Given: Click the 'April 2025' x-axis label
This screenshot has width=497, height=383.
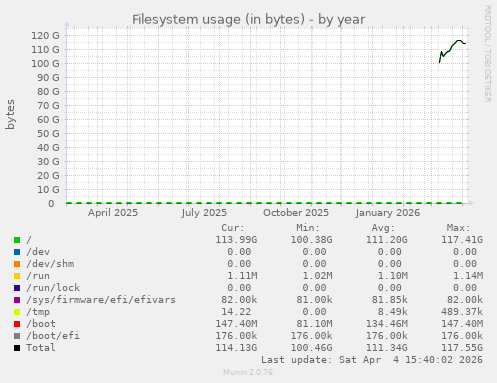Looking at the screenshot, I should point(113,213).
